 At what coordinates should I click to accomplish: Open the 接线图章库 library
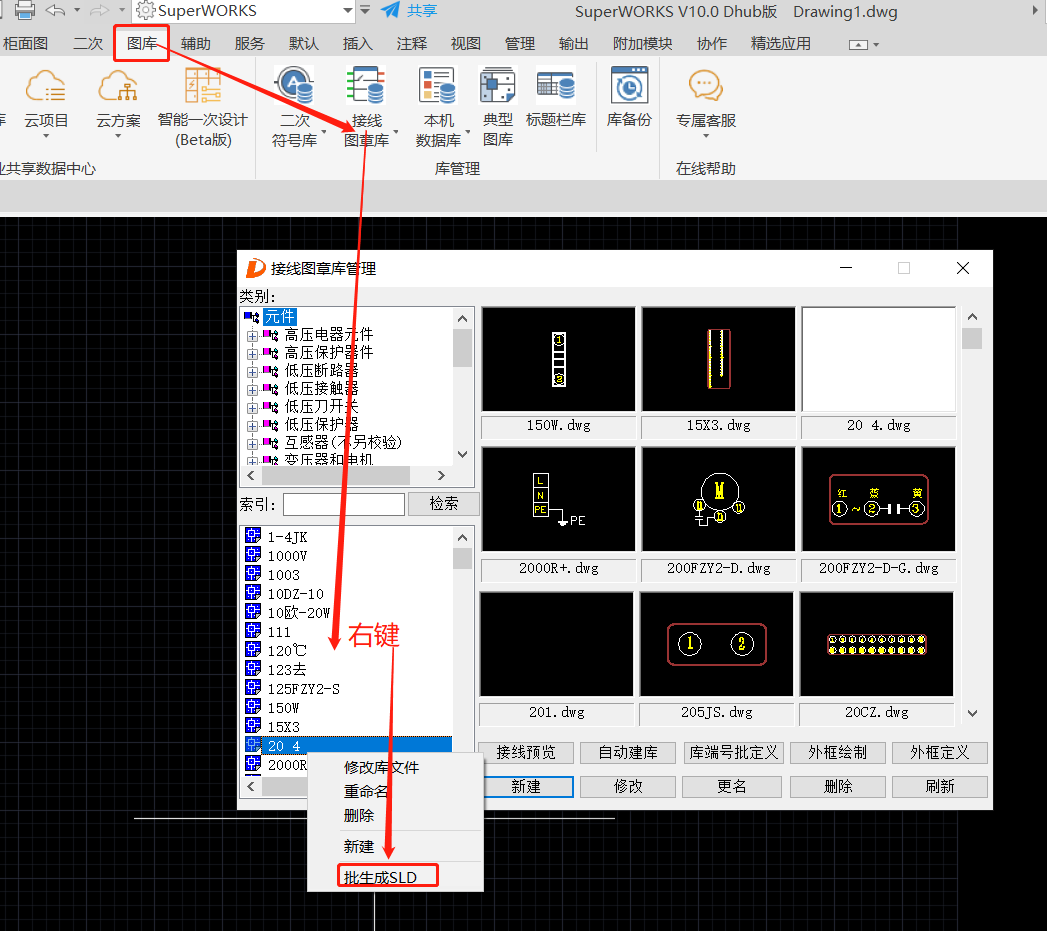point(367,107)
